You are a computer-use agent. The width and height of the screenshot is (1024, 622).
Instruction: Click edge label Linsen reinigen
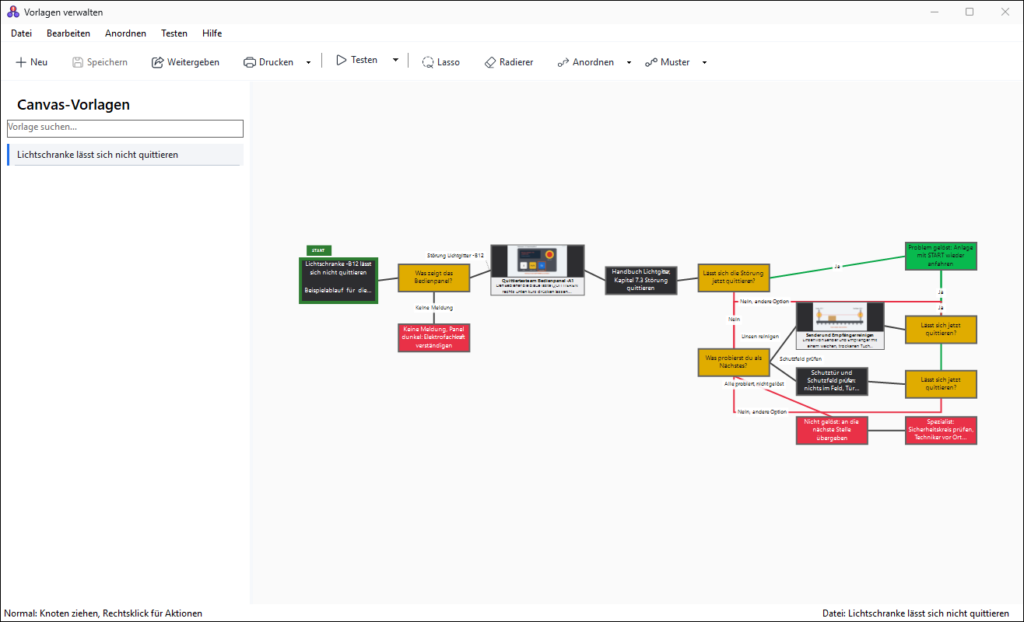760,336
